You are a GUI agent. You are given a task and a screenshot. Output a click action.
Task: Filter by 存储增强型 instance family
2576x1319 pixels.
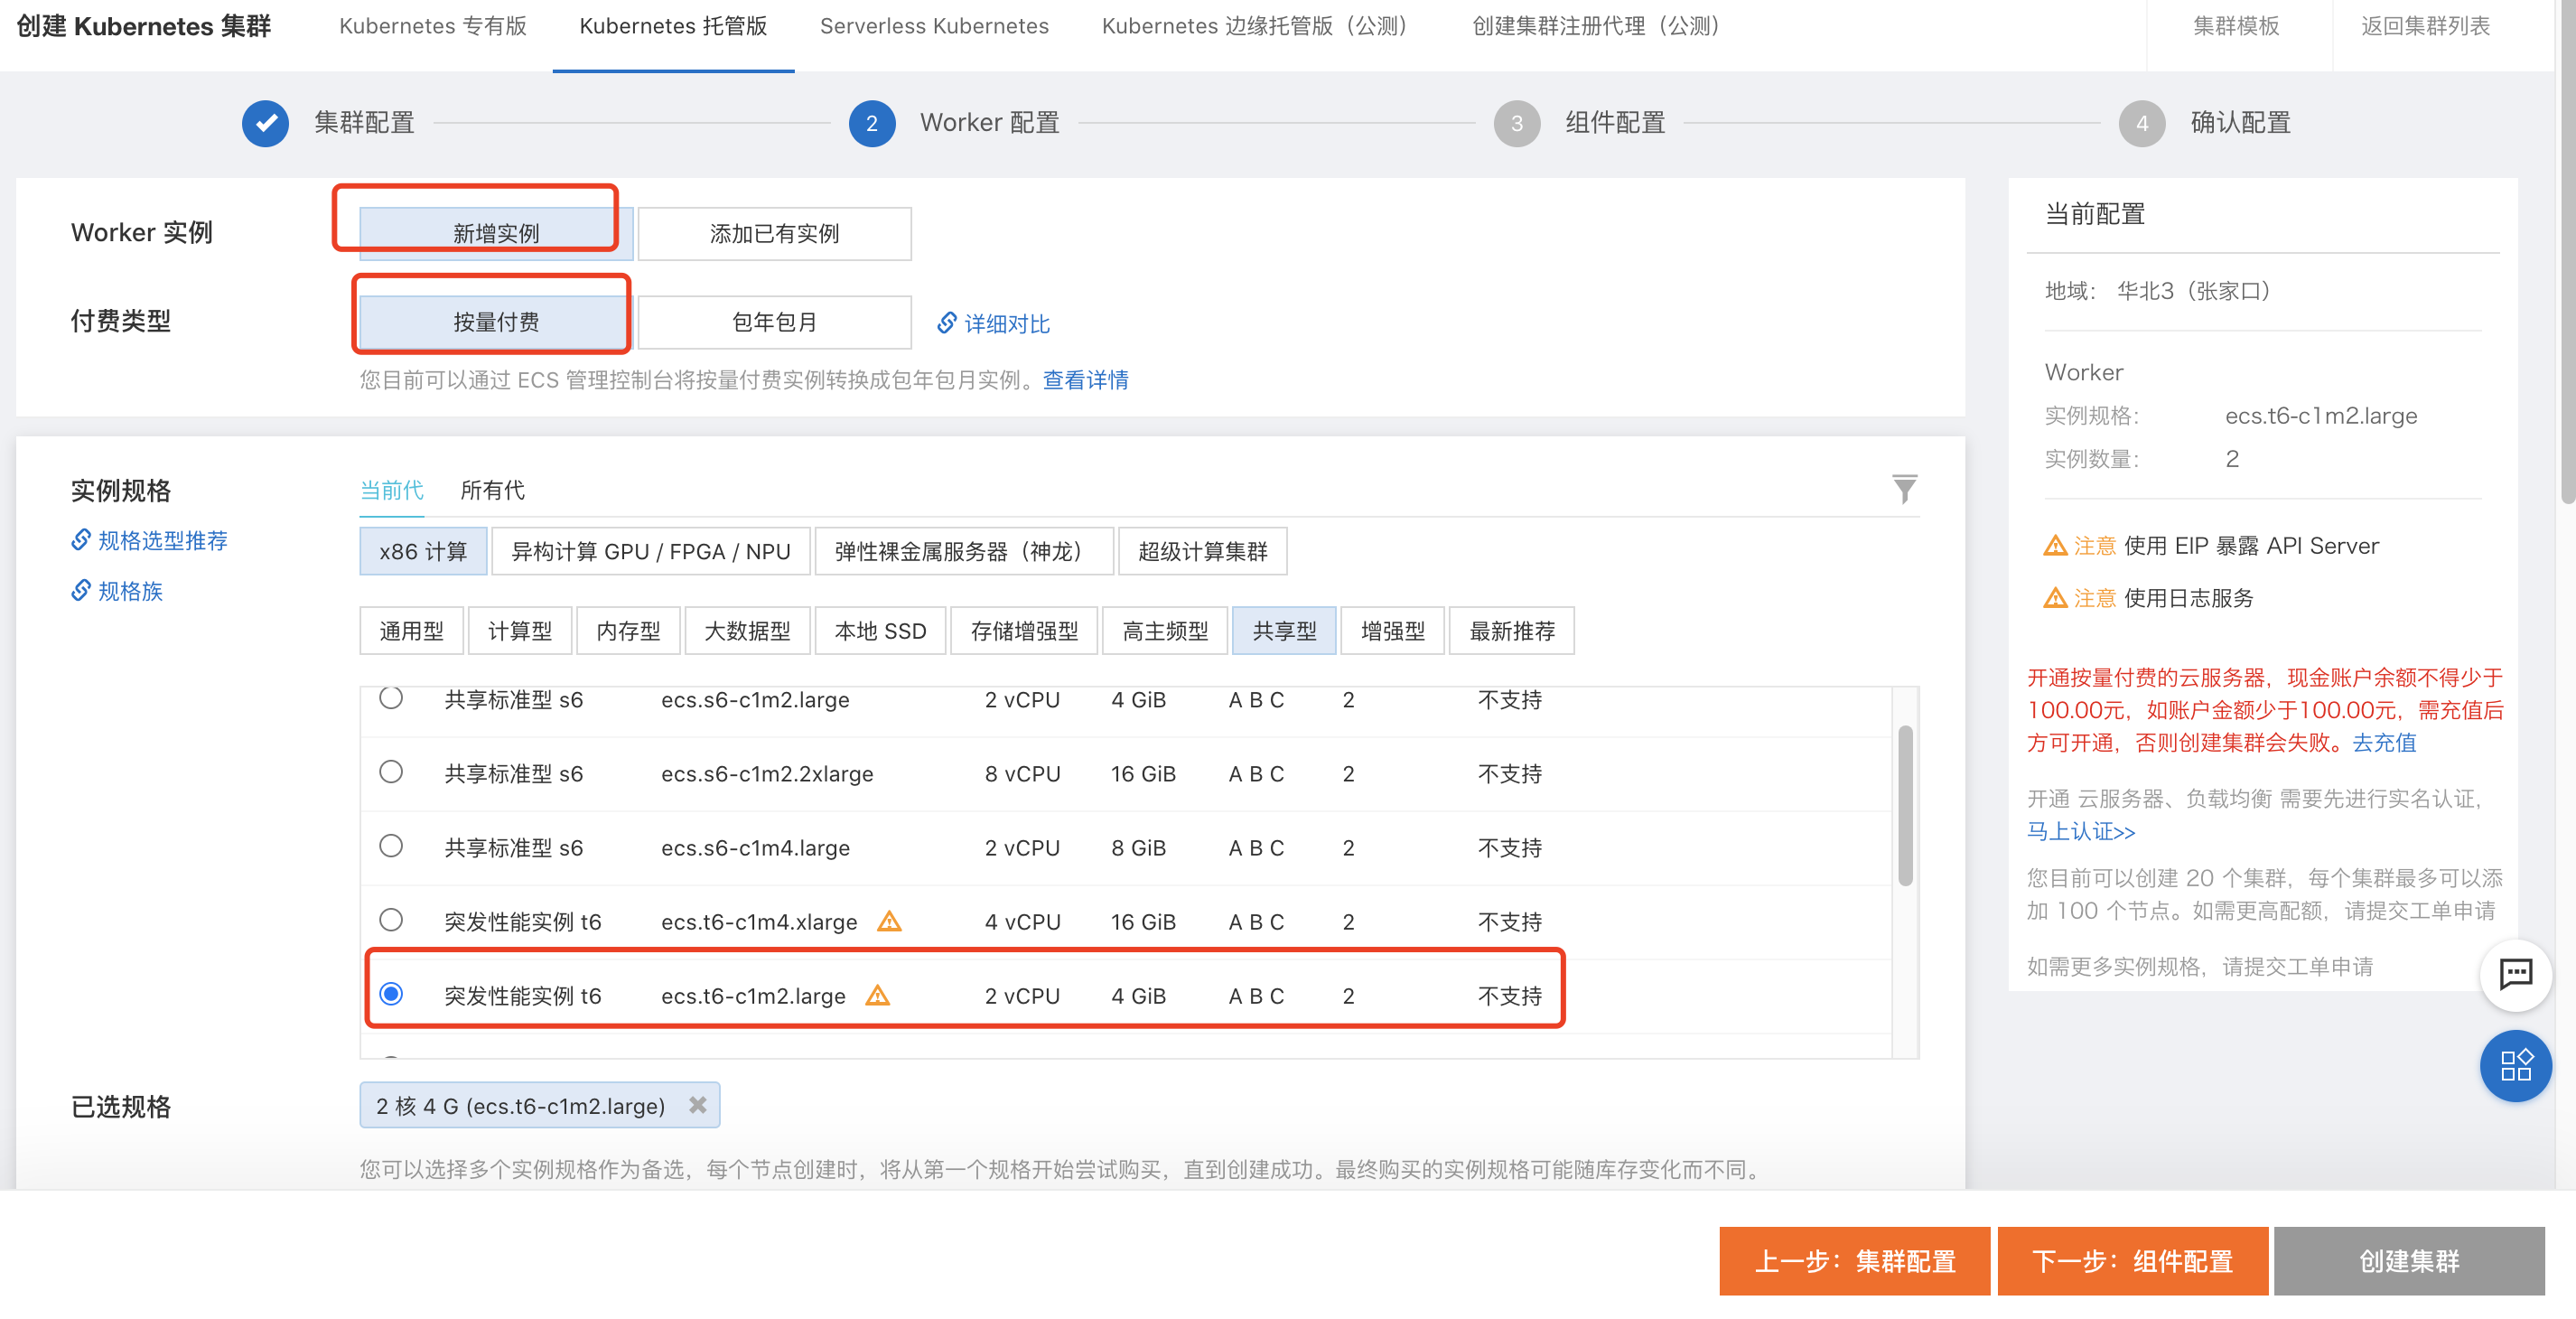pyautogui.click(x=1024, y=631)
